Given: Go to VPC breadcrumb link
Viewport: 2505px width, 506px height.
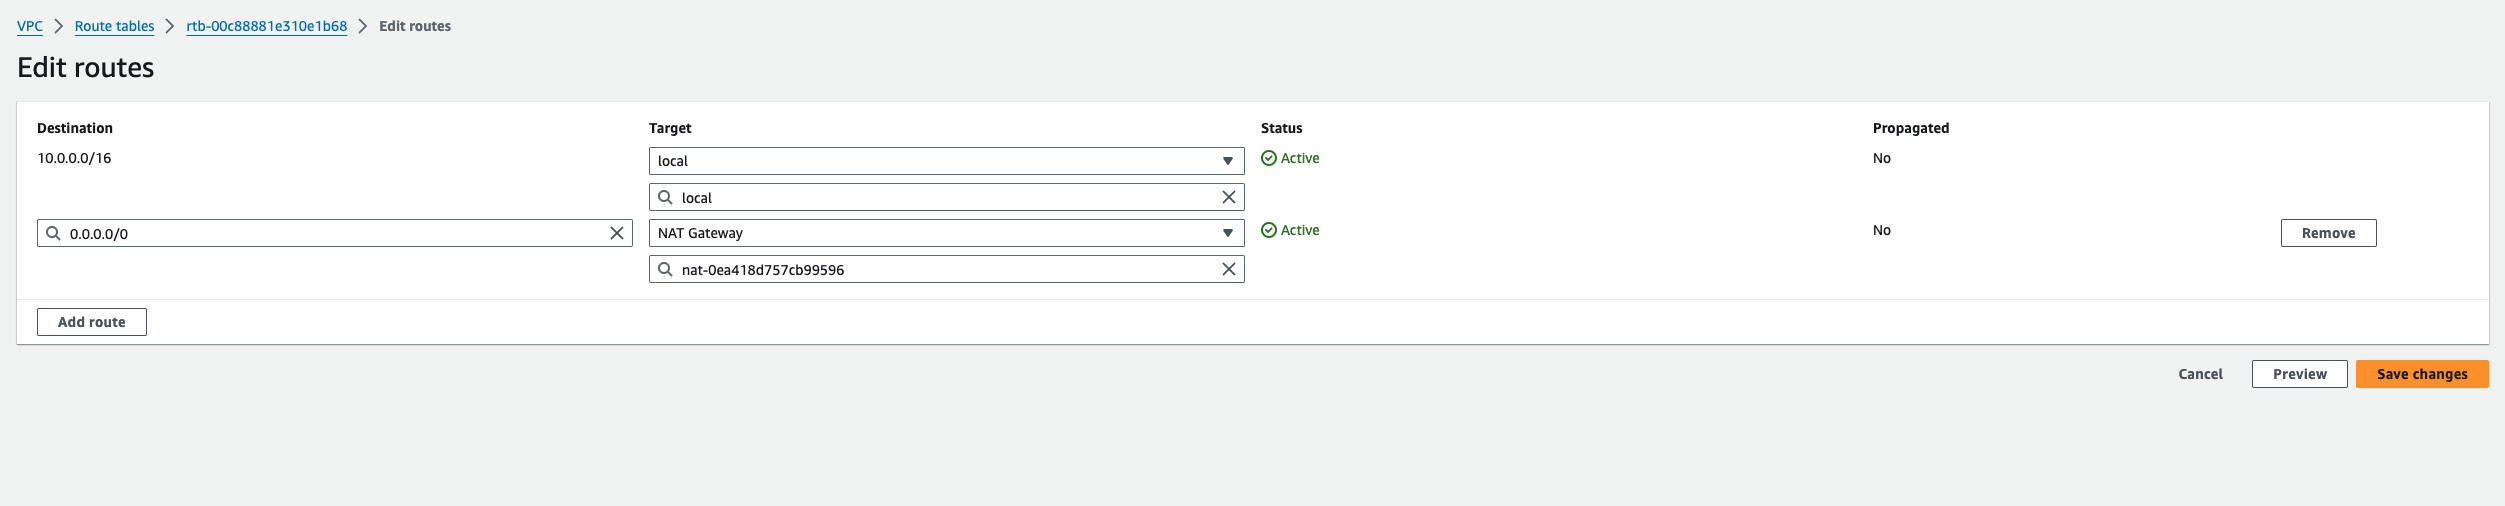Looking at the screenshot, I should tap(30, 26).
